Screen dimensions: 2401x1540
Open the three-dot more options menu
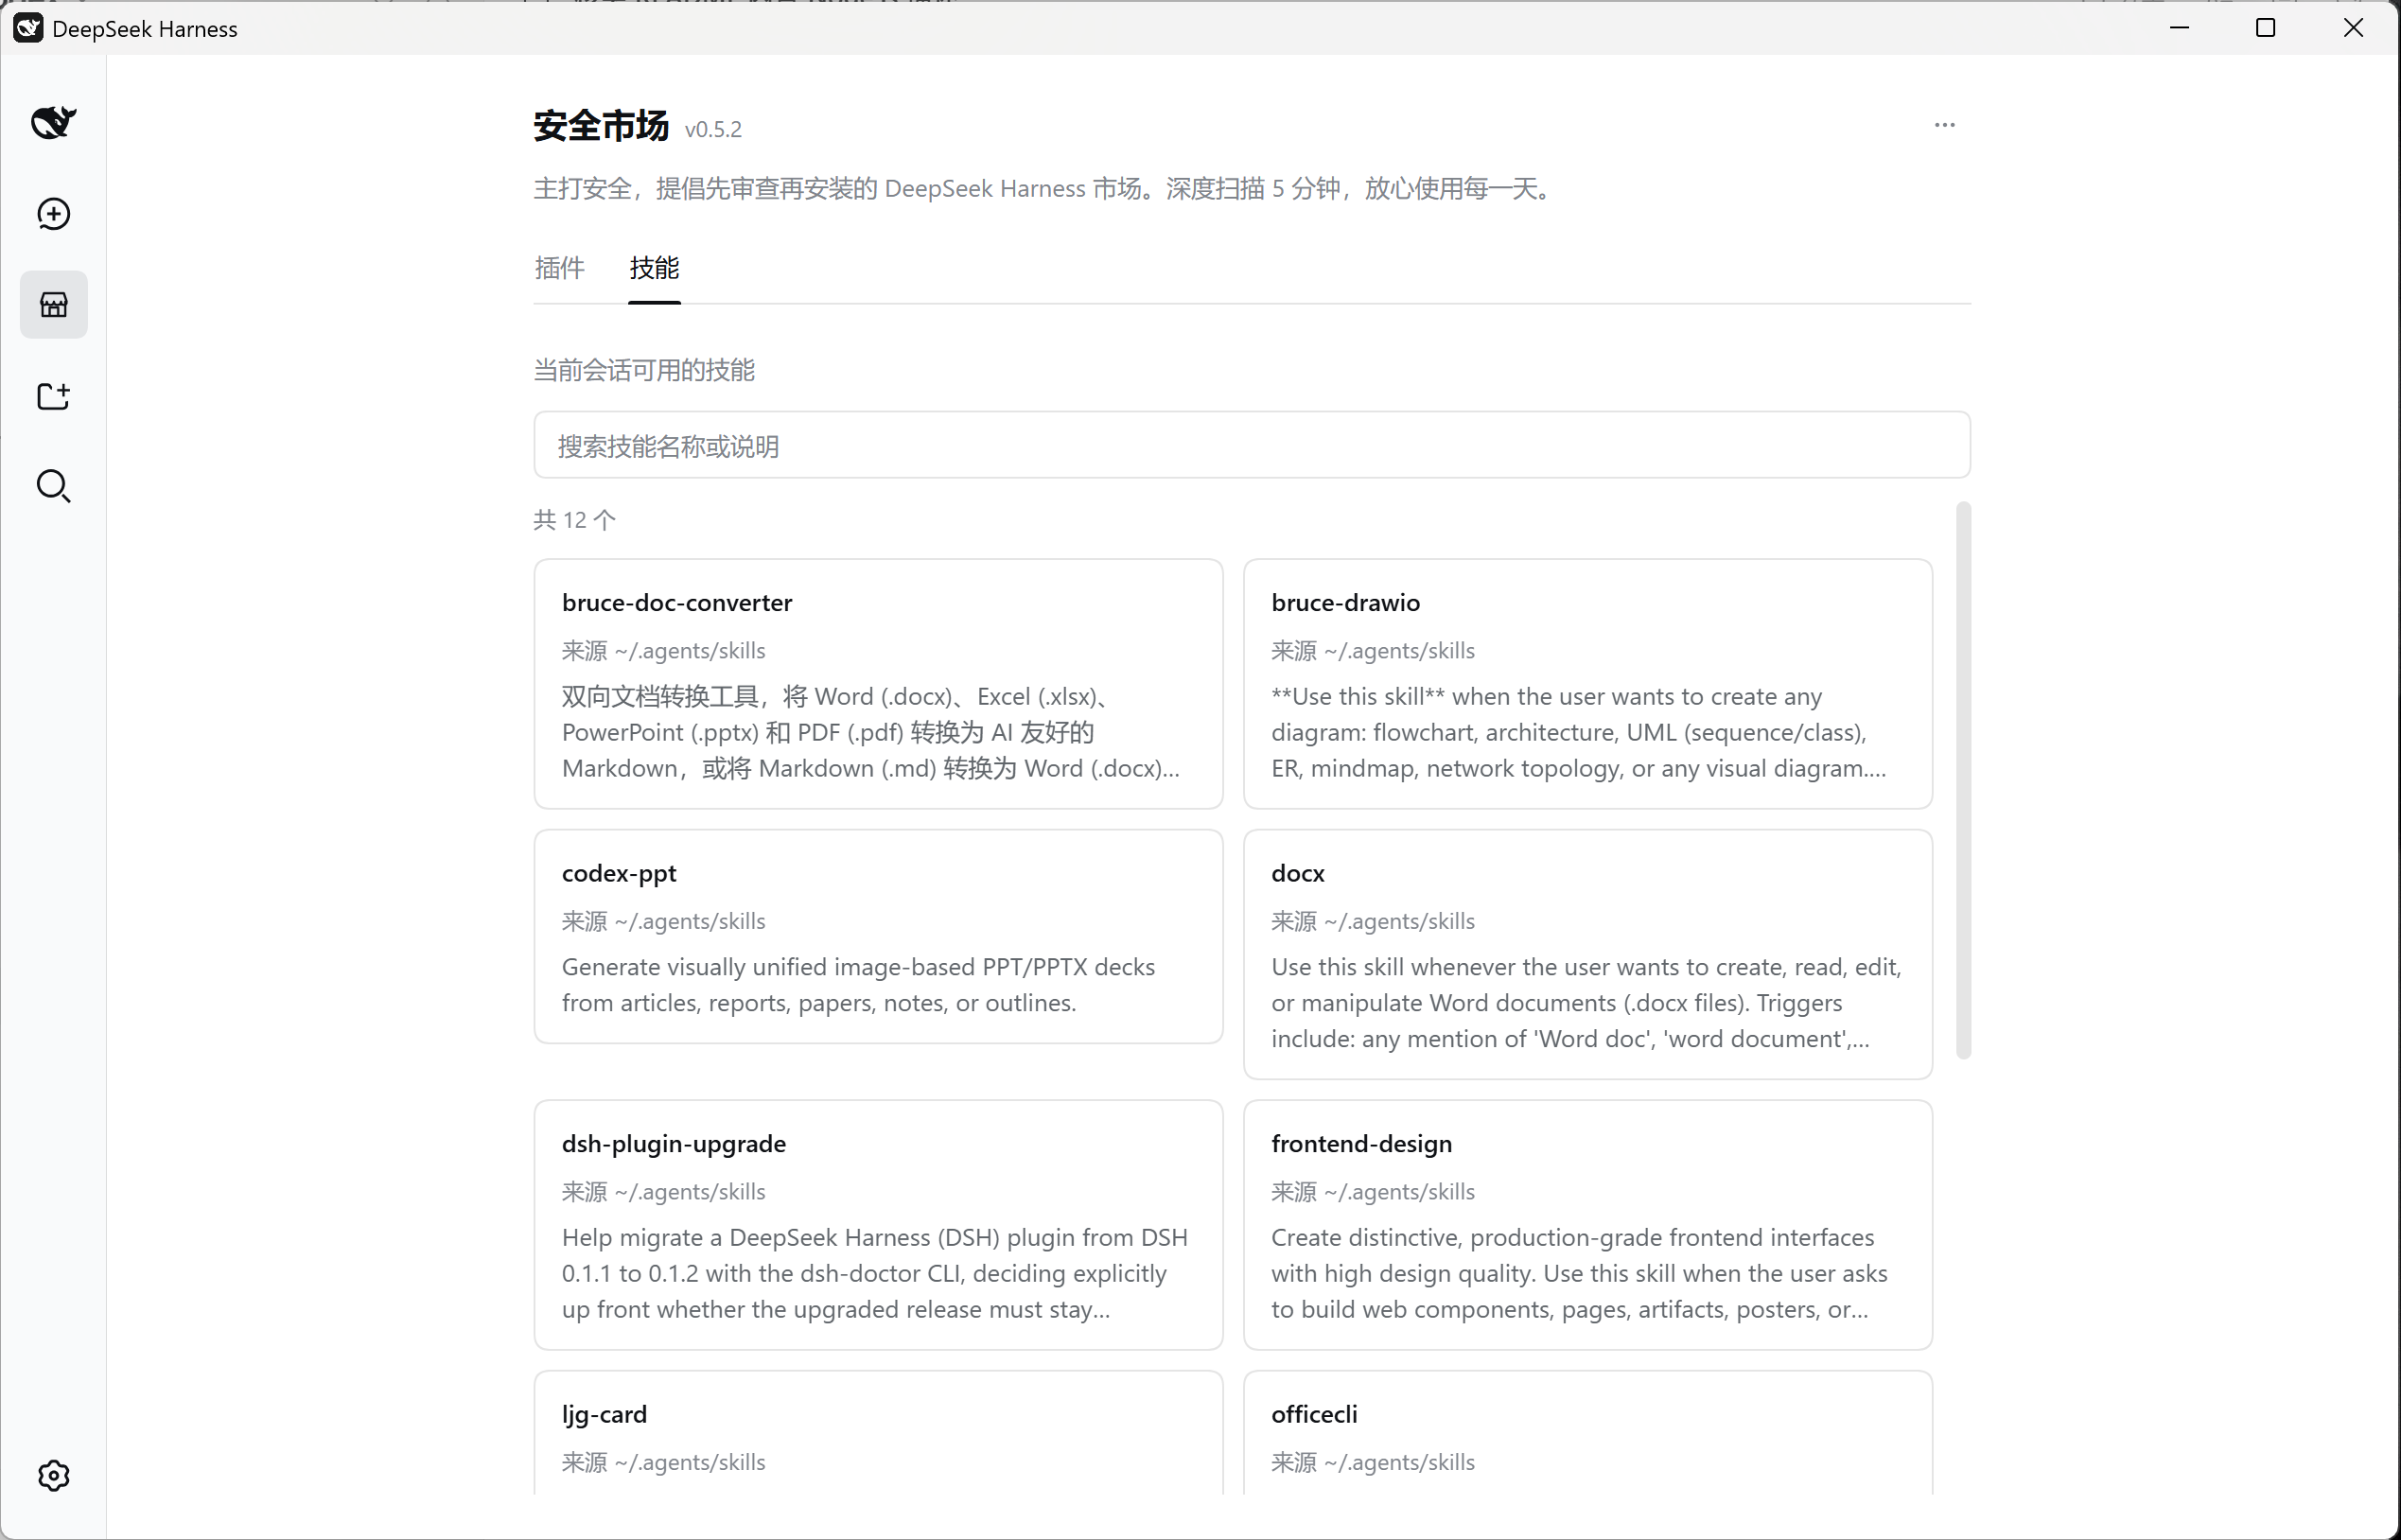click(x=1944, y=125)
